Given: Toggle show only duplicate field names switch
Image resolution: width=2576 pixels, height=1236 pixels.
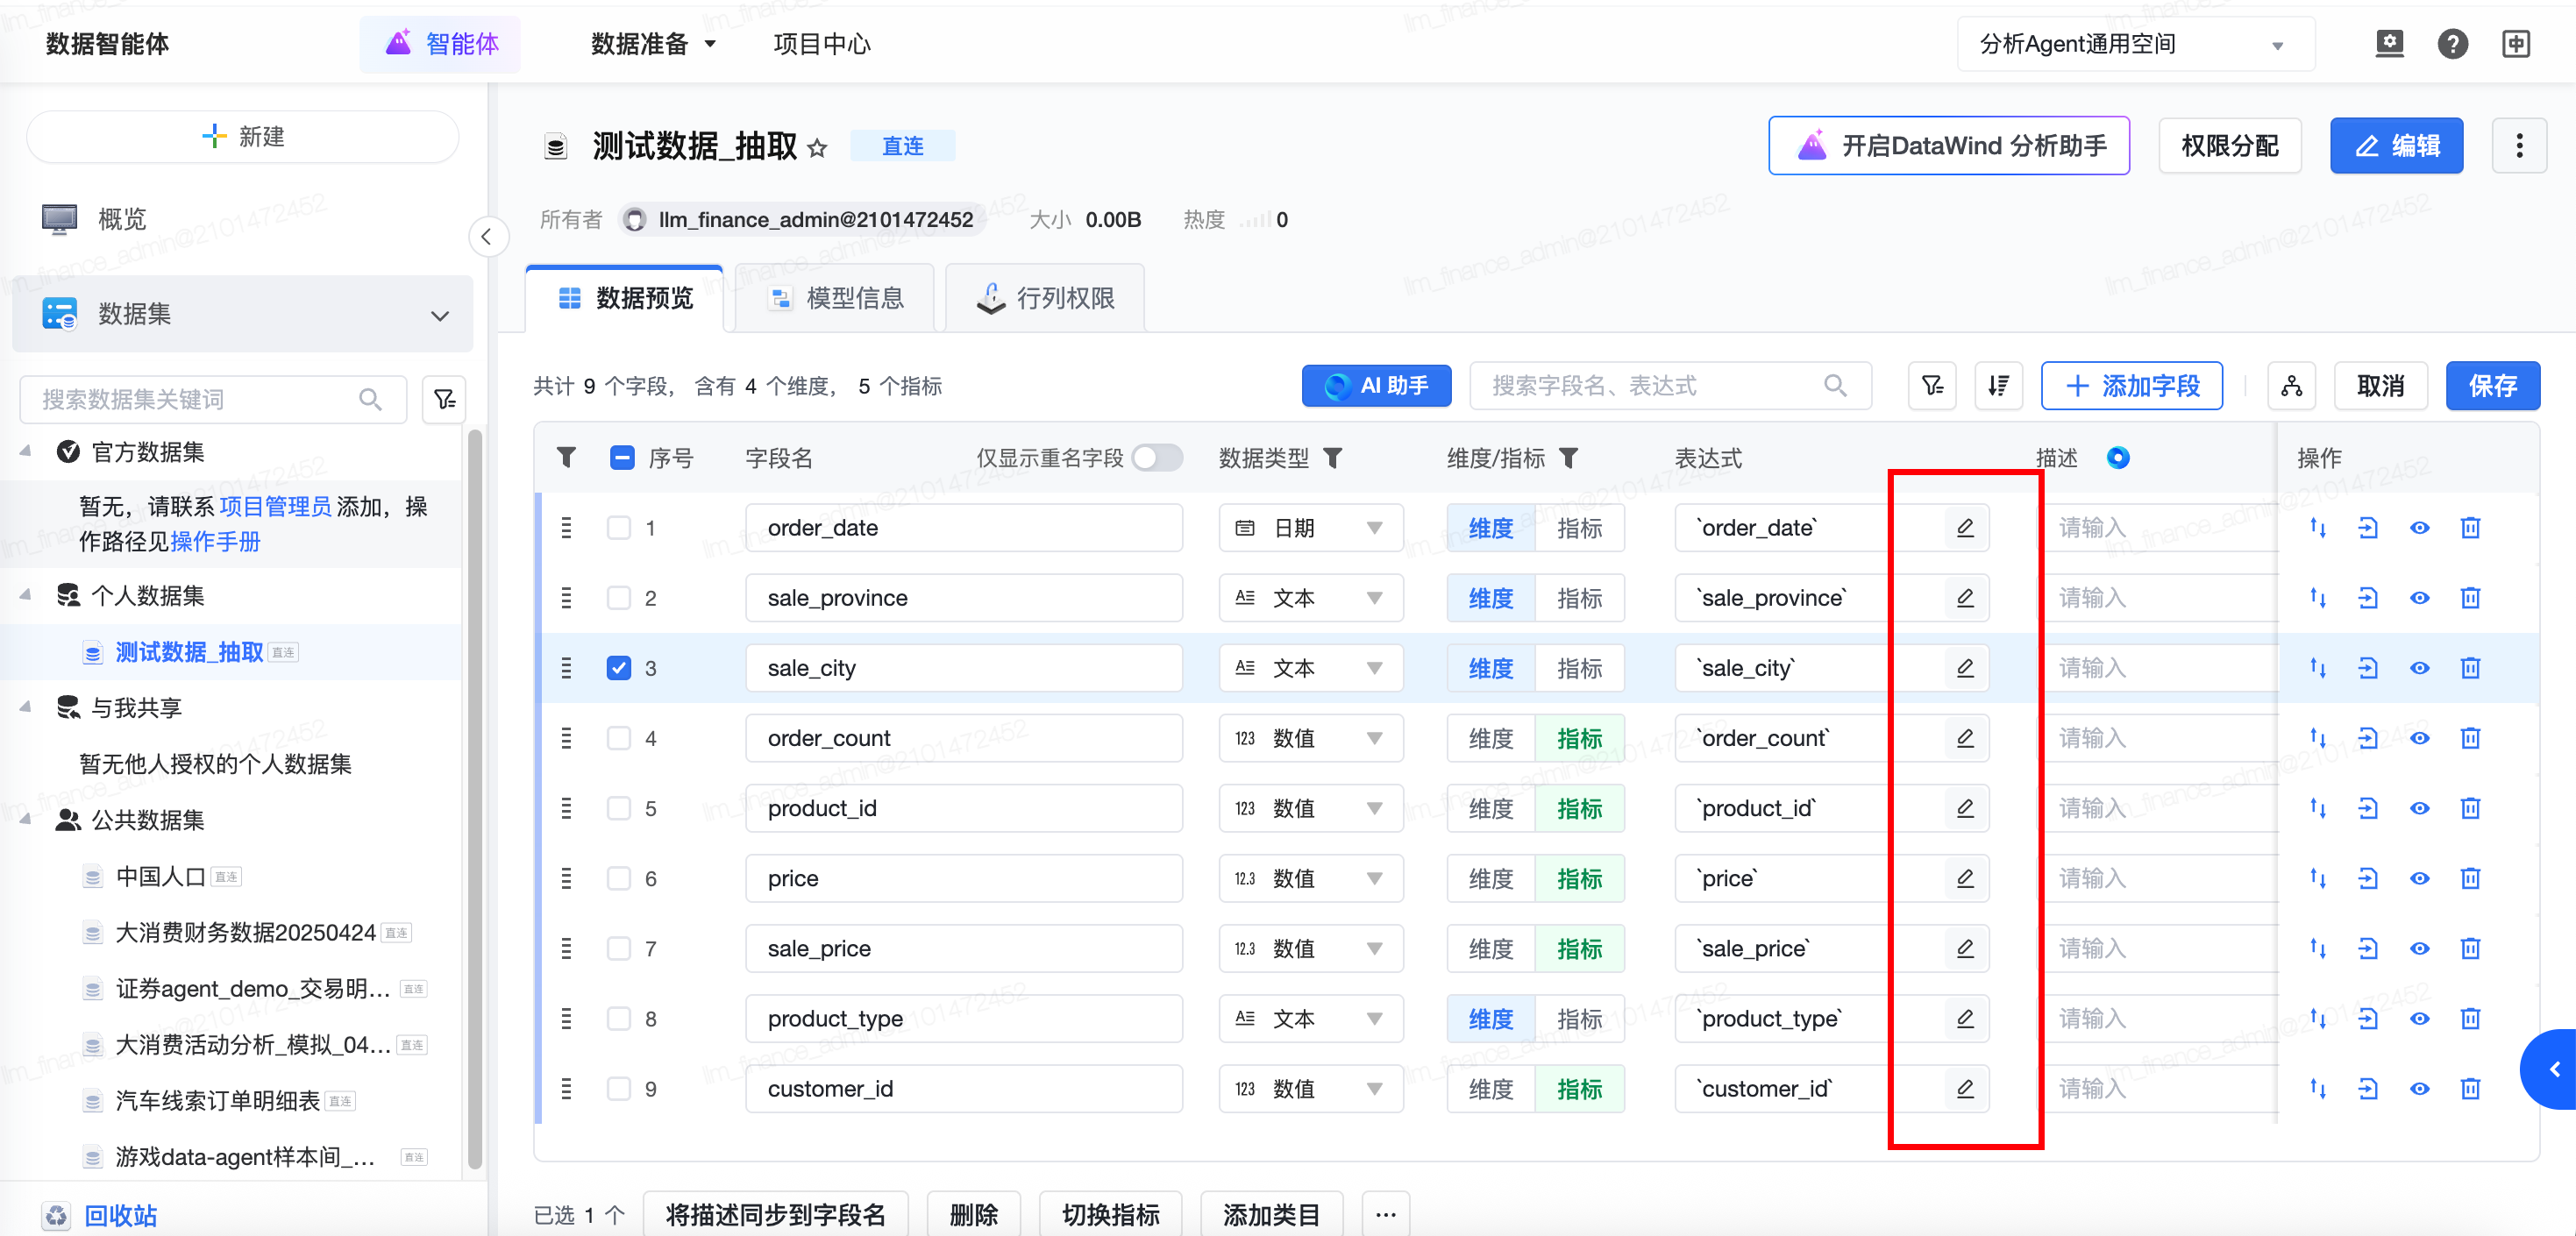Looking at the screenshot, I should tap(1157, 457).
